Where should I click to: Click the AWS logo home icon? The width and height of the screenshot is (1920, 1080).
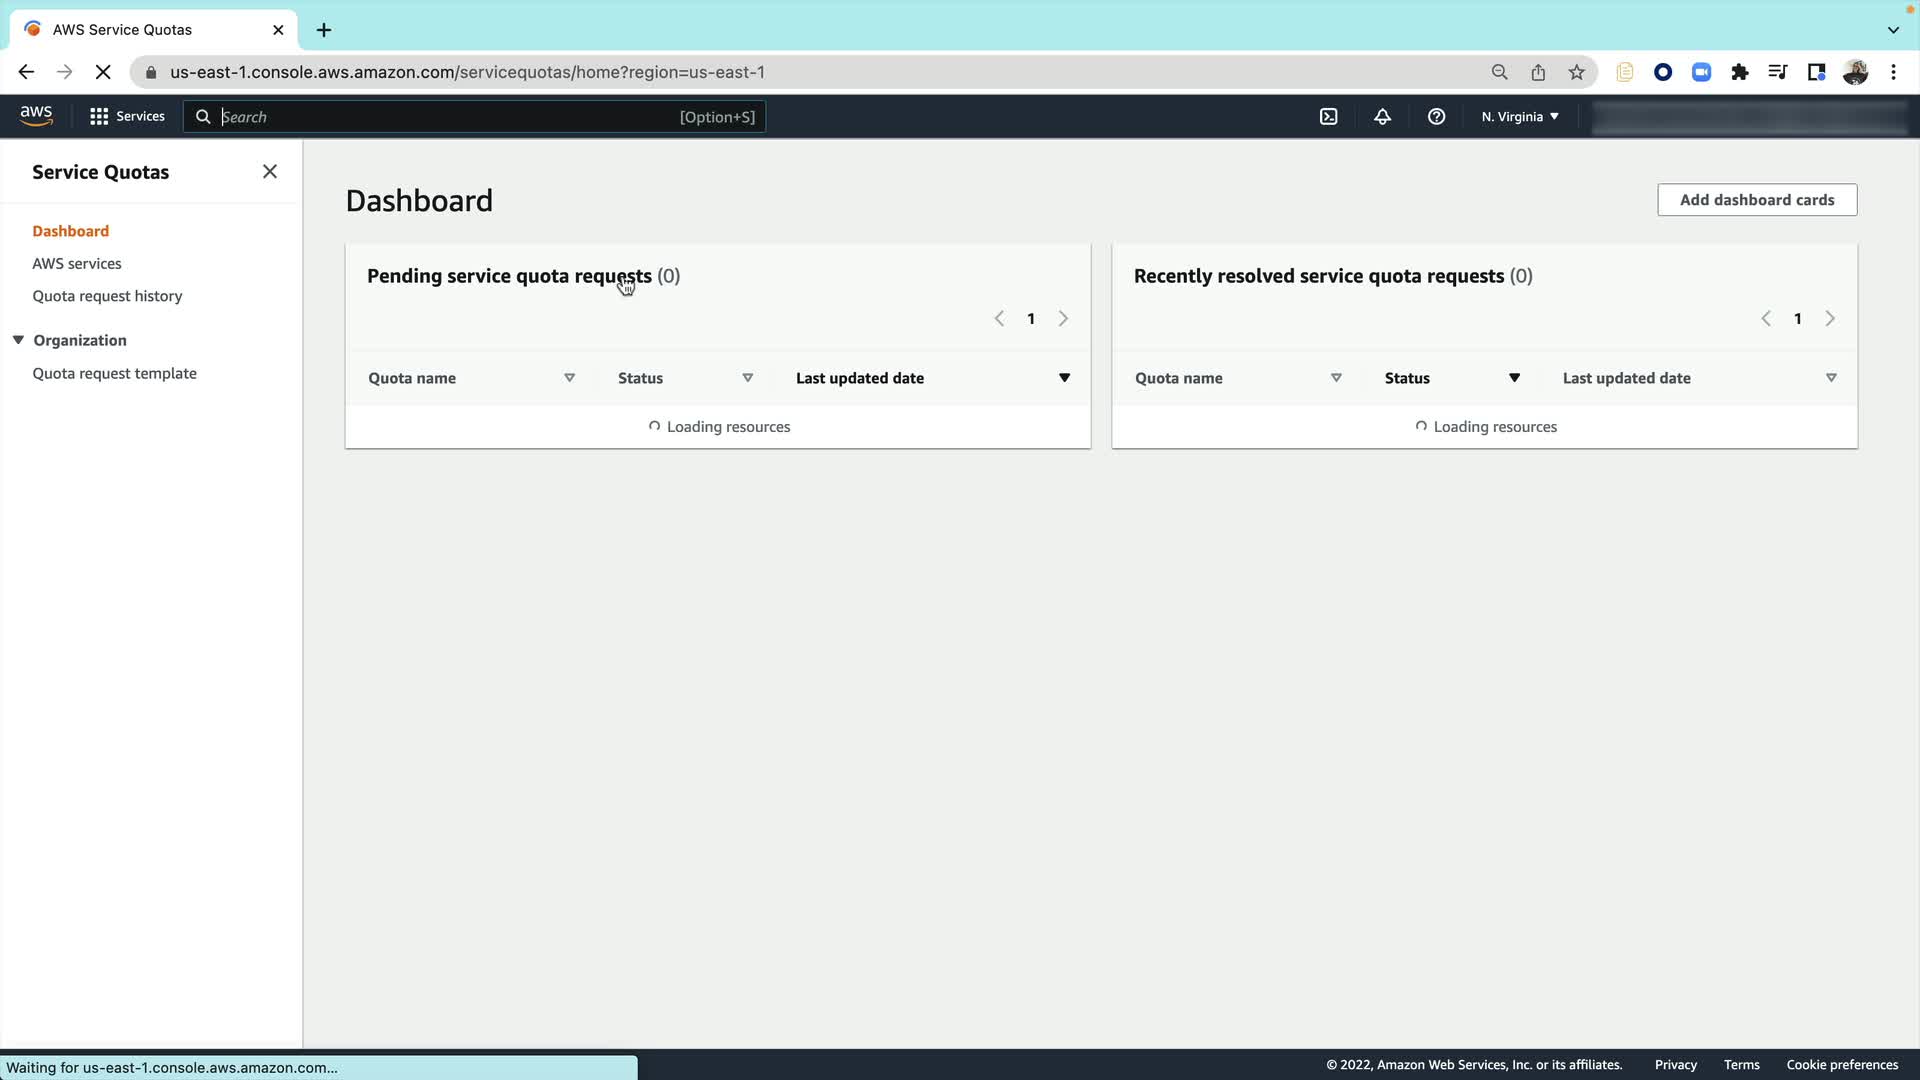click(36, 116)
